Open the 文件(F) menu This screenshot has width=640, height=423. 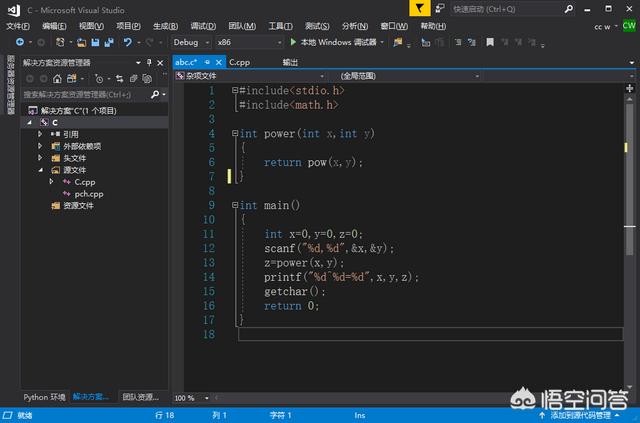click(18, 26)
